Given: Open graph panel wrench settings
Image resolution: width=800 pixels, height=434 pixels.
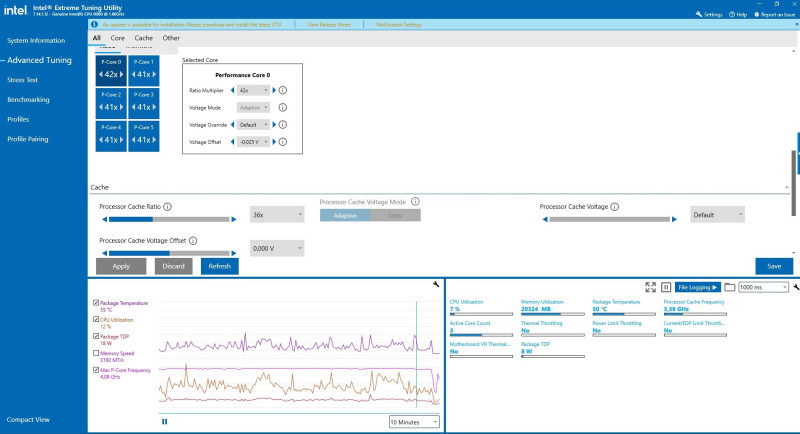Looking at the screenshot, I should [436, 284].
